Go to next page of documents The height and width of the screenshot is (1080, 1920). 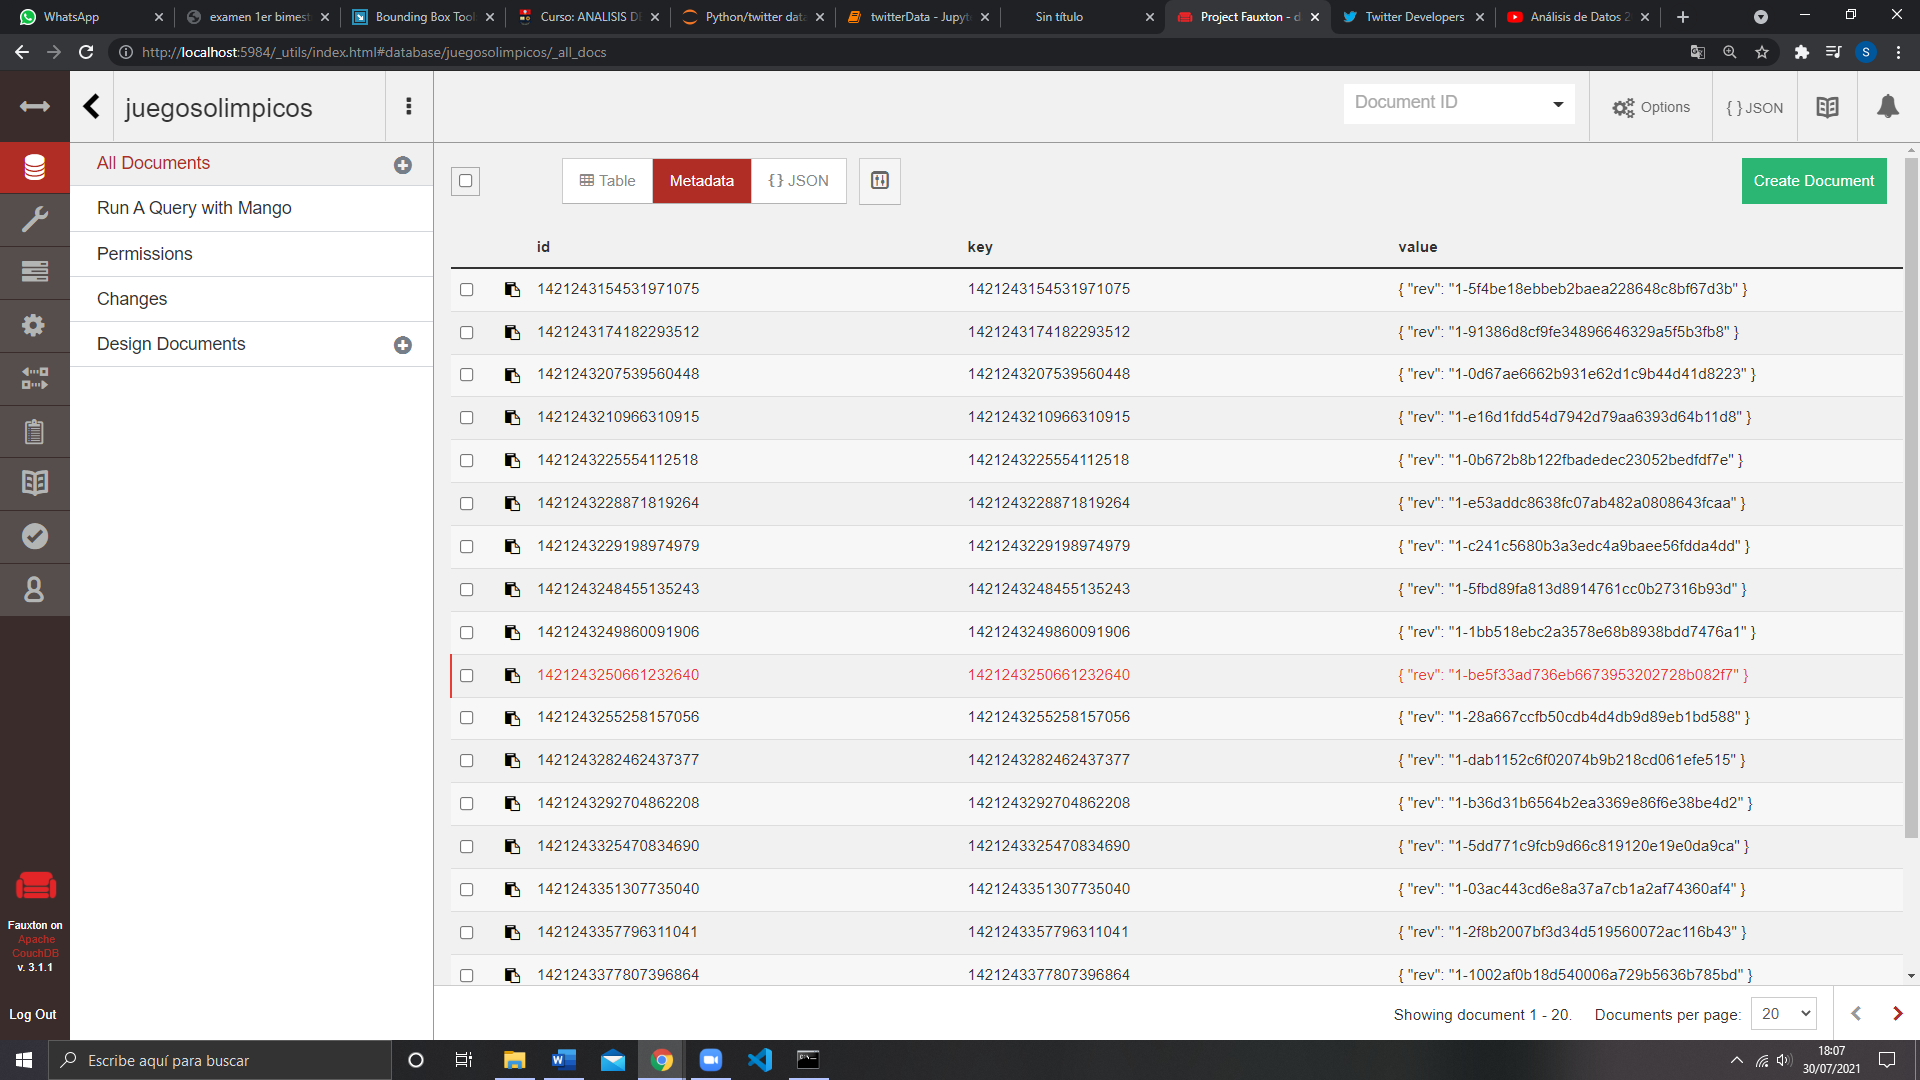1897,1014
